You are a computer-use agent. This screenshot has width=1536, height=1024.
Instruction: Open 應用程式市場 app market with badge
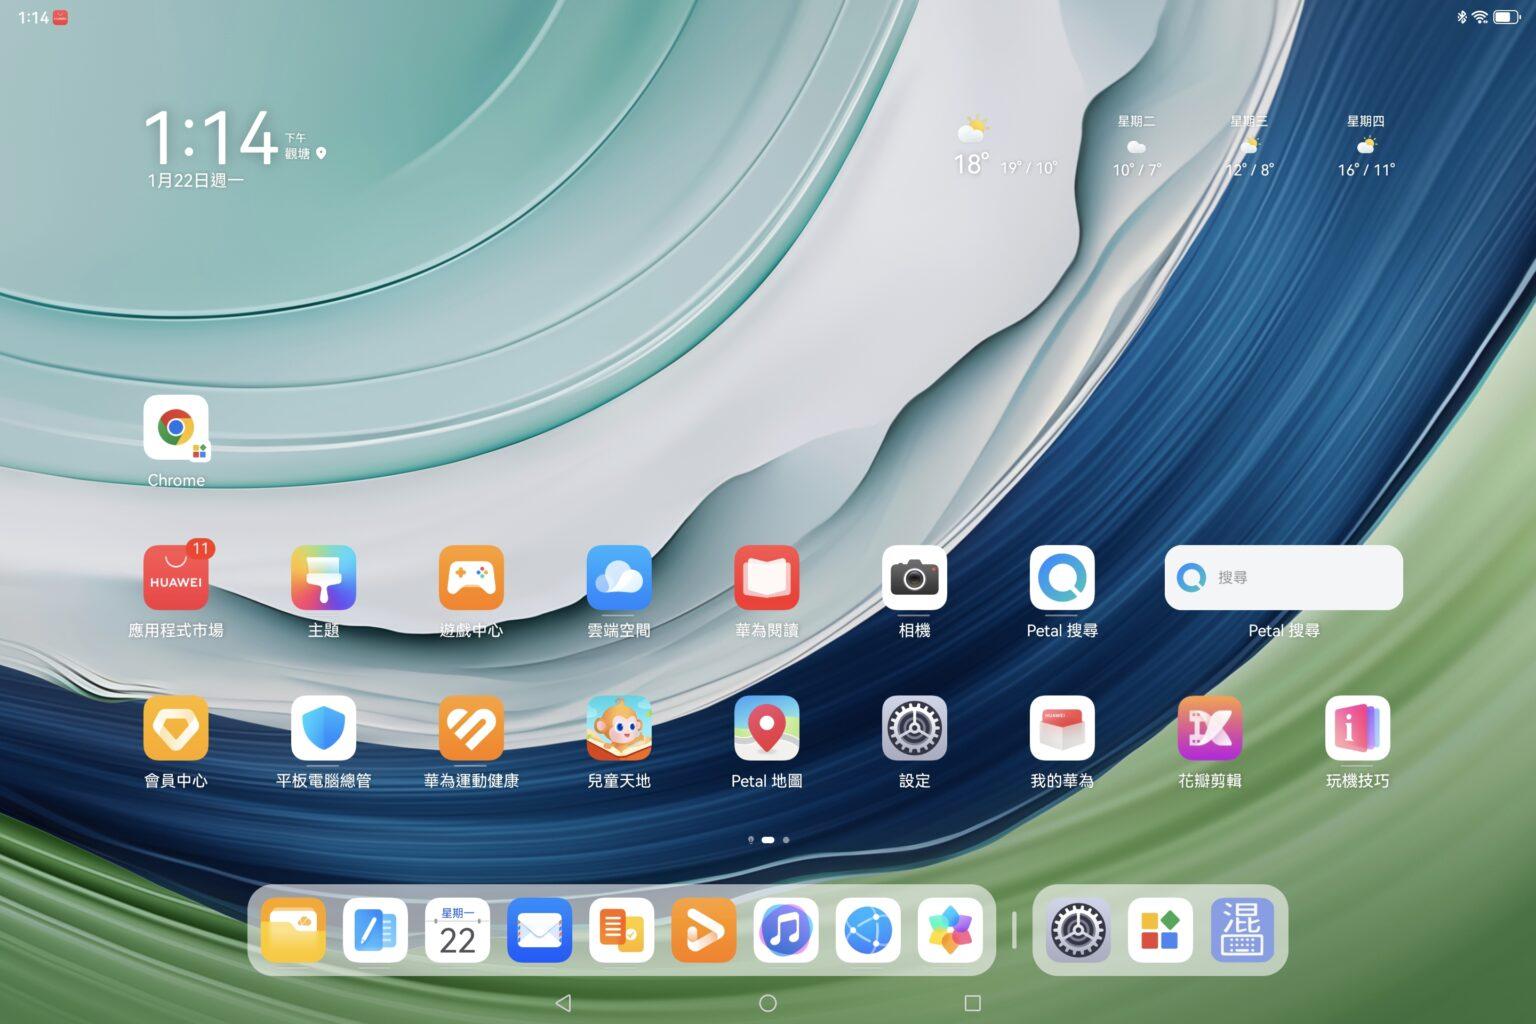(176, 578)
